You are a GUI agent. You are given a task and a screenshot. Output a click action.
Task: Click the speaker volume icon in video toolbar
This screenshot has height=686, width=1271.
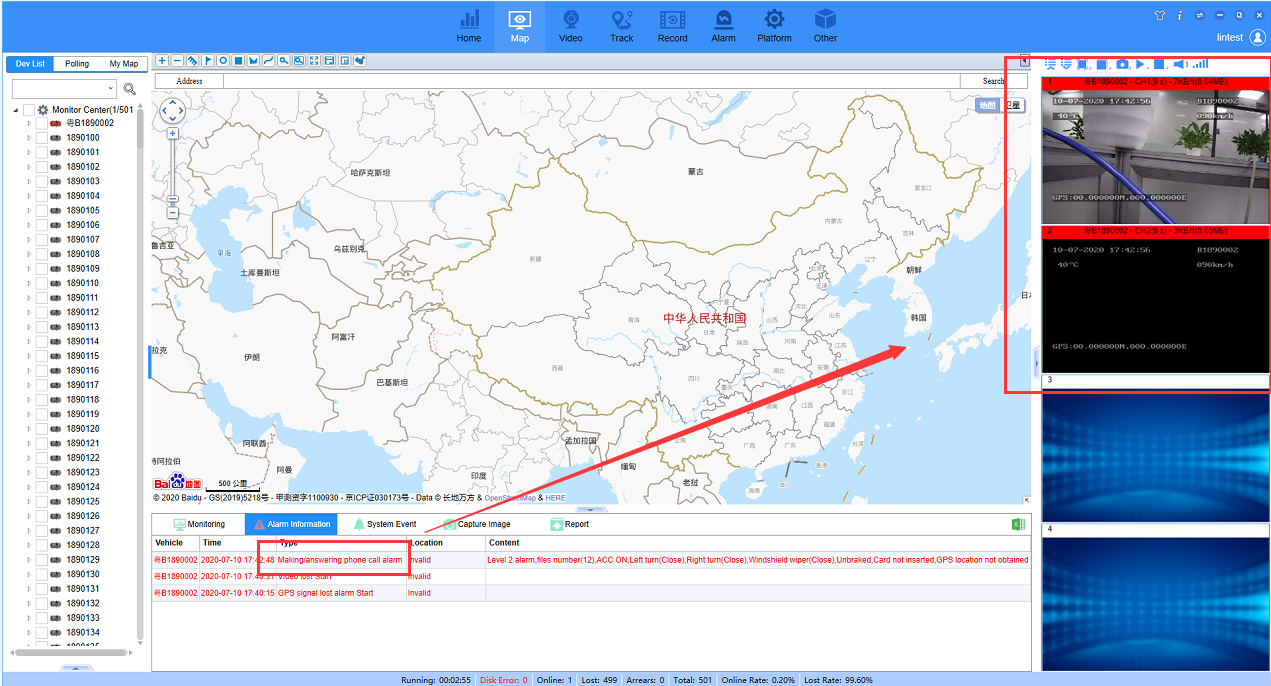click(x=1180, y=64)
